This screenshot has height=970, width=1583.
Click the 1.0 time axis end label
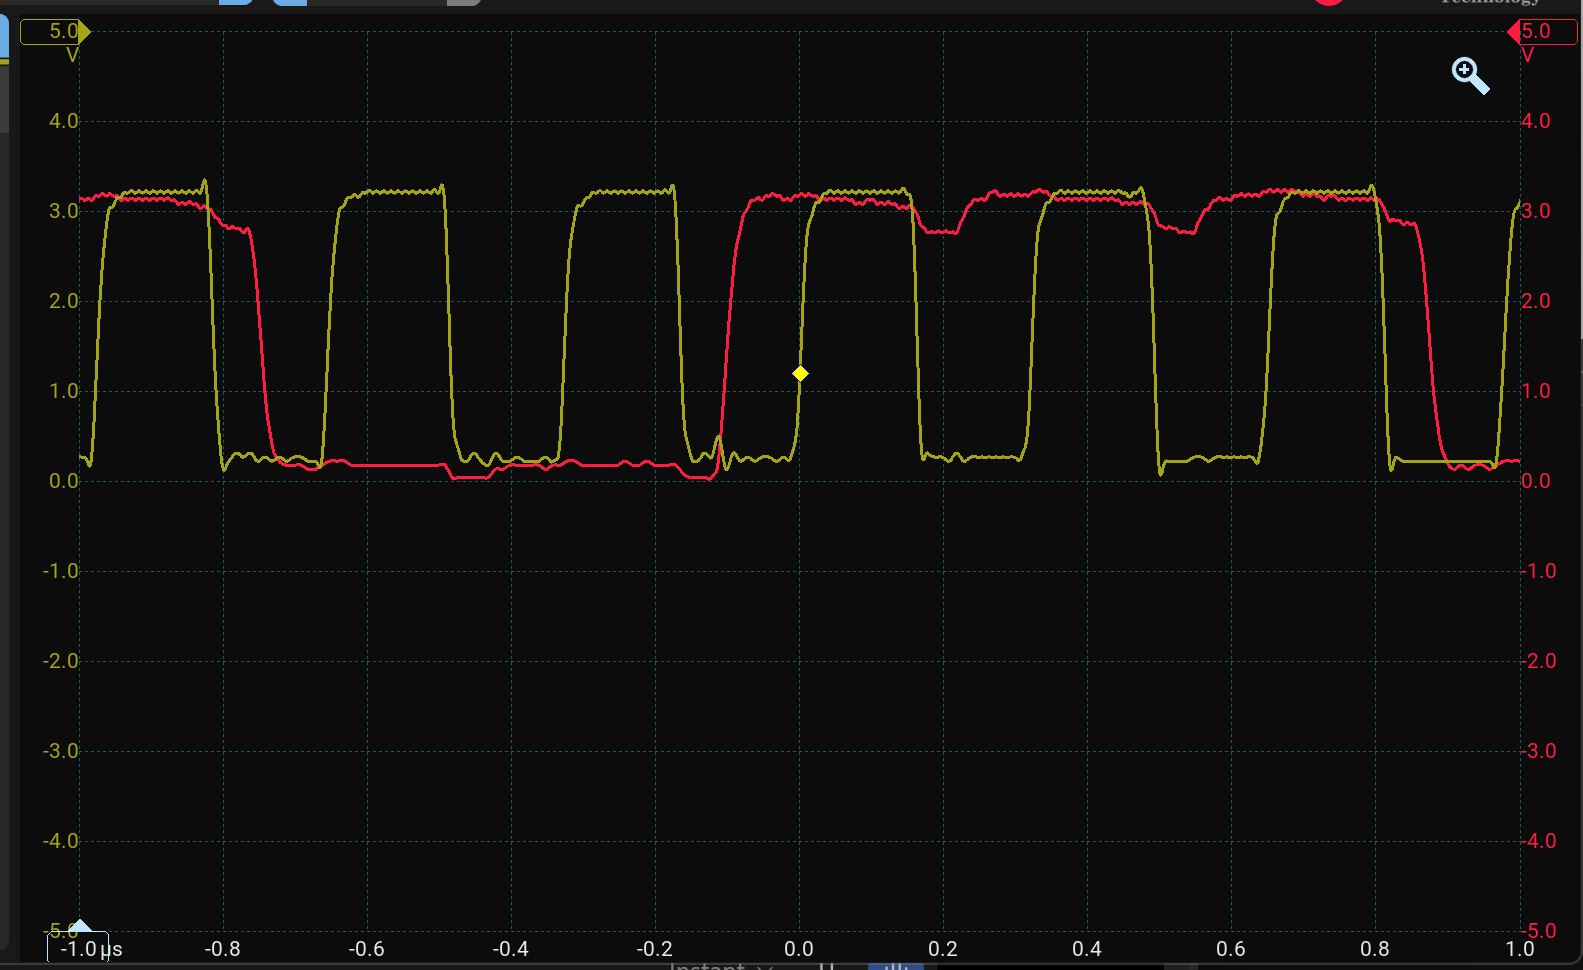1520,949
